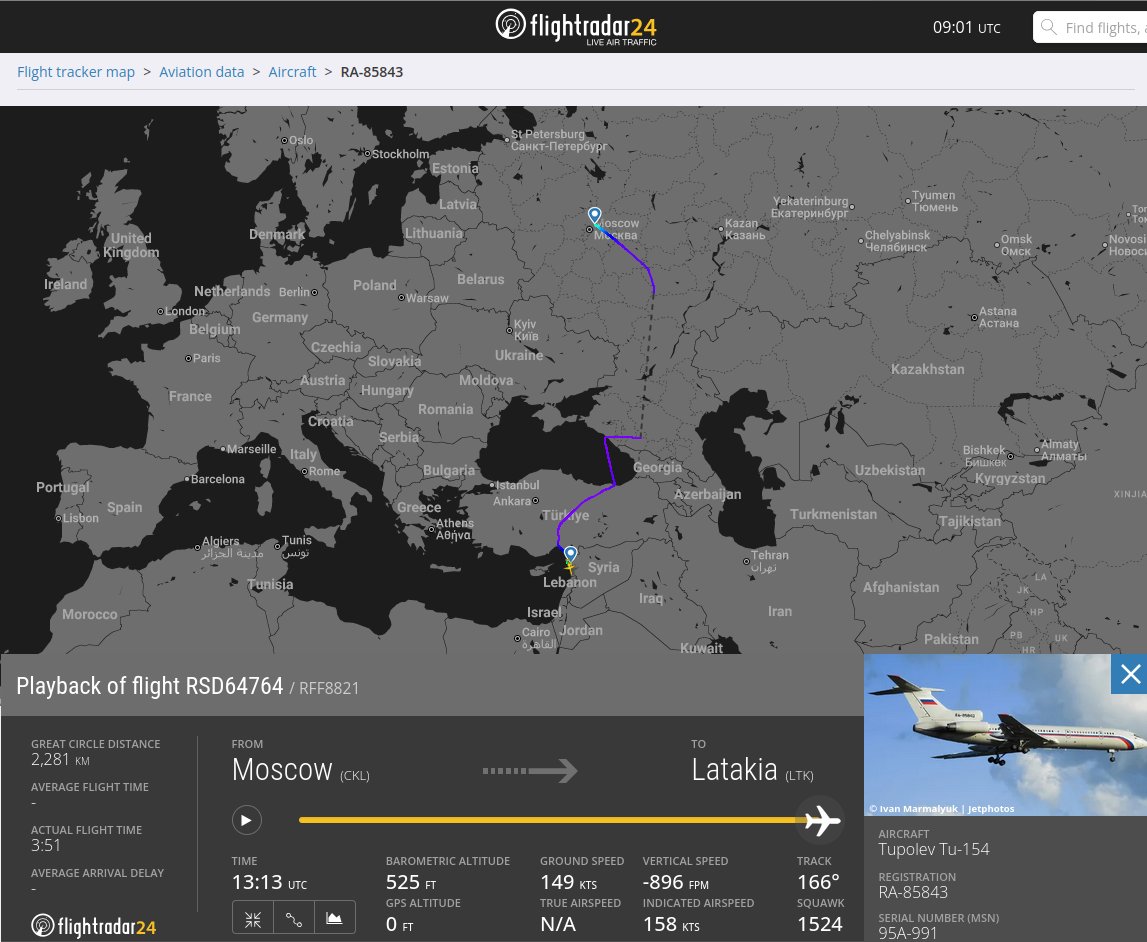Open Aircraft breadcrumb link
Screen dimensions: 1147x942
292,72
